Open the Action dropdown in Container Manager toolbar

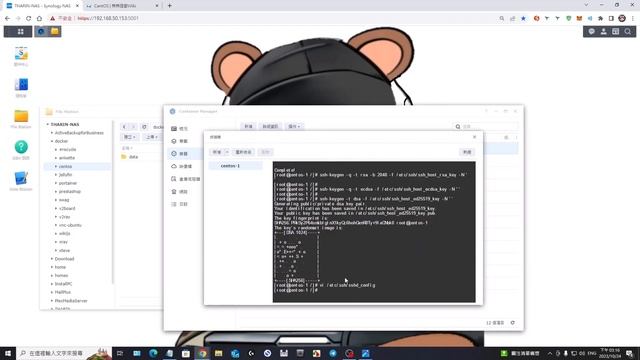pos(294,127)
